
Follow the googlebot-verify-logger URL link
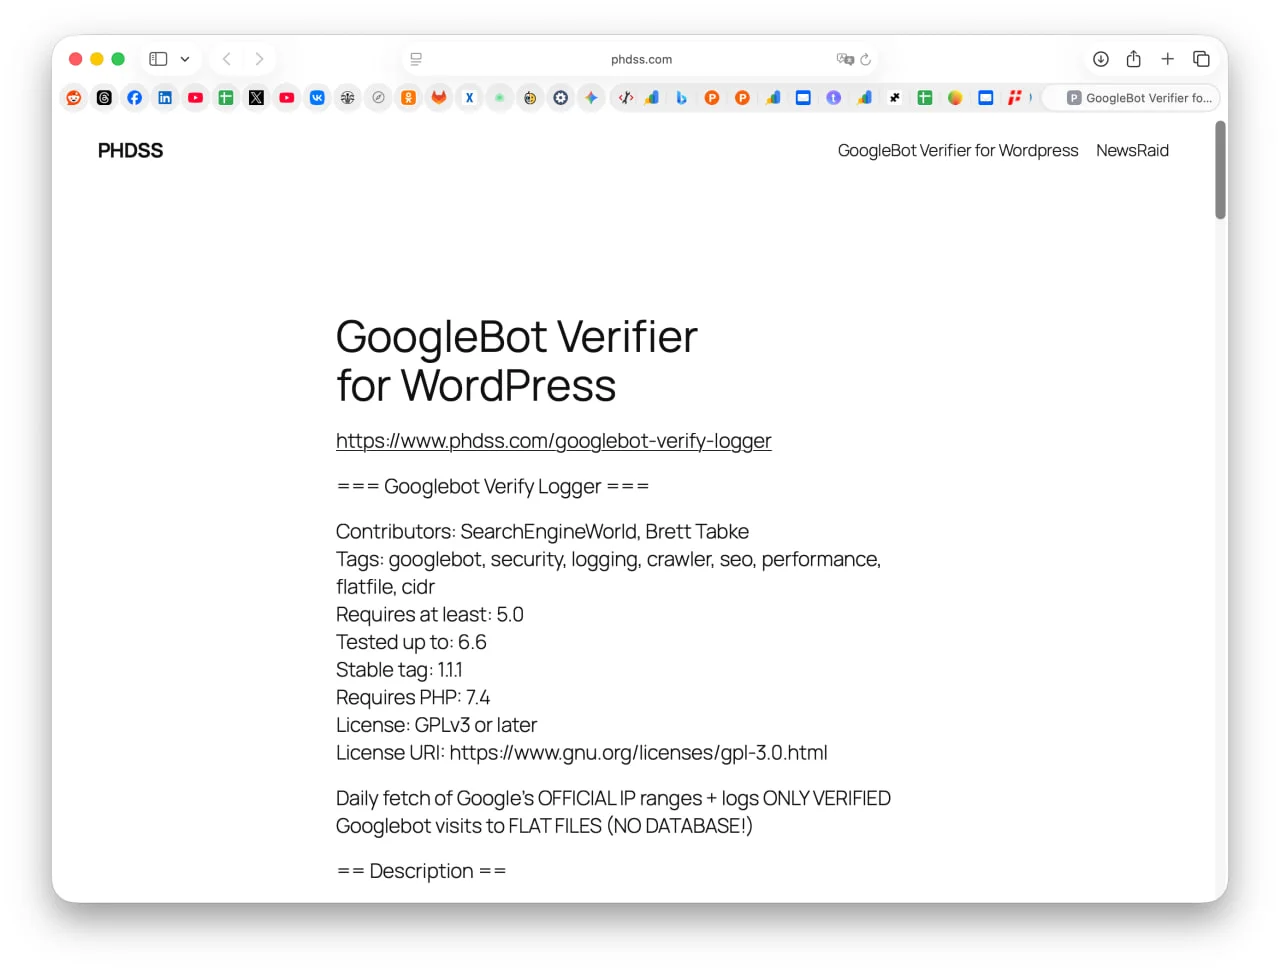point(553,441)
